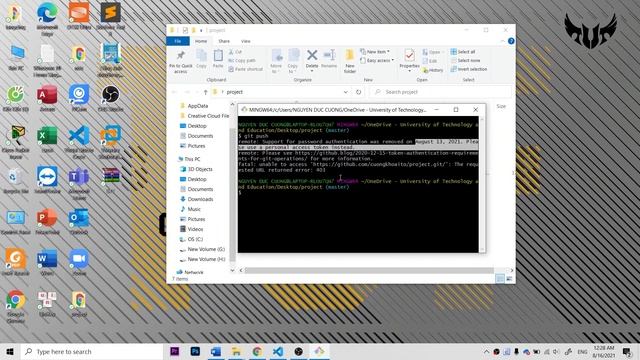Image resolution: width=640 pixels, height=360 pixels.
Task: Open Outlook desktop shortcut
Action: click(x=79, y=222)
